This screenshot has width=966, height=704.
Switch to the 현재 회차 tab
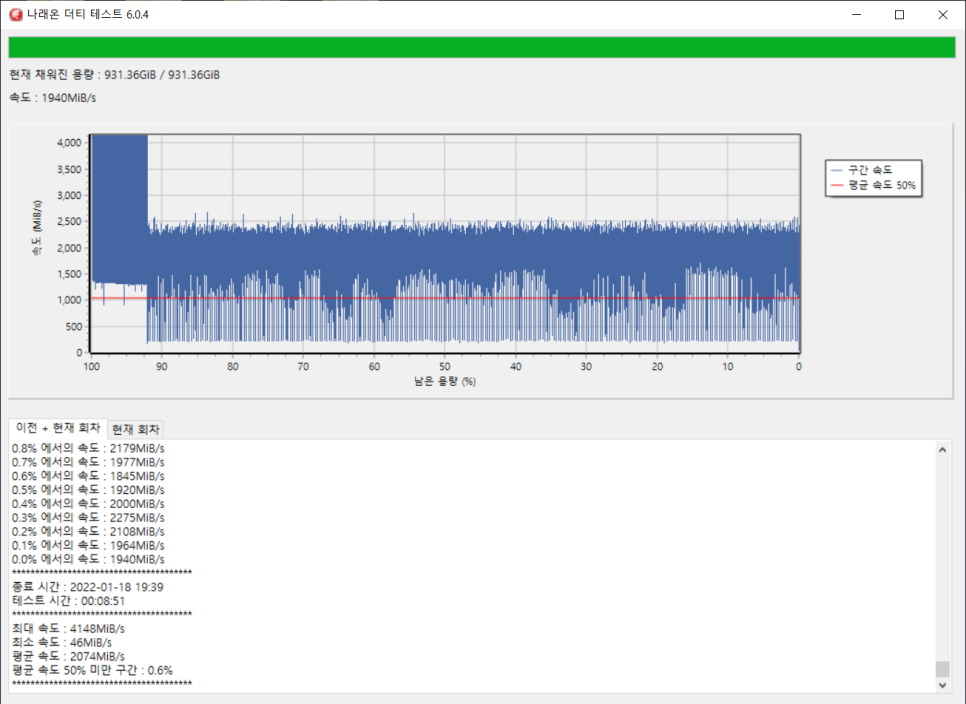[x=136, y=429]
